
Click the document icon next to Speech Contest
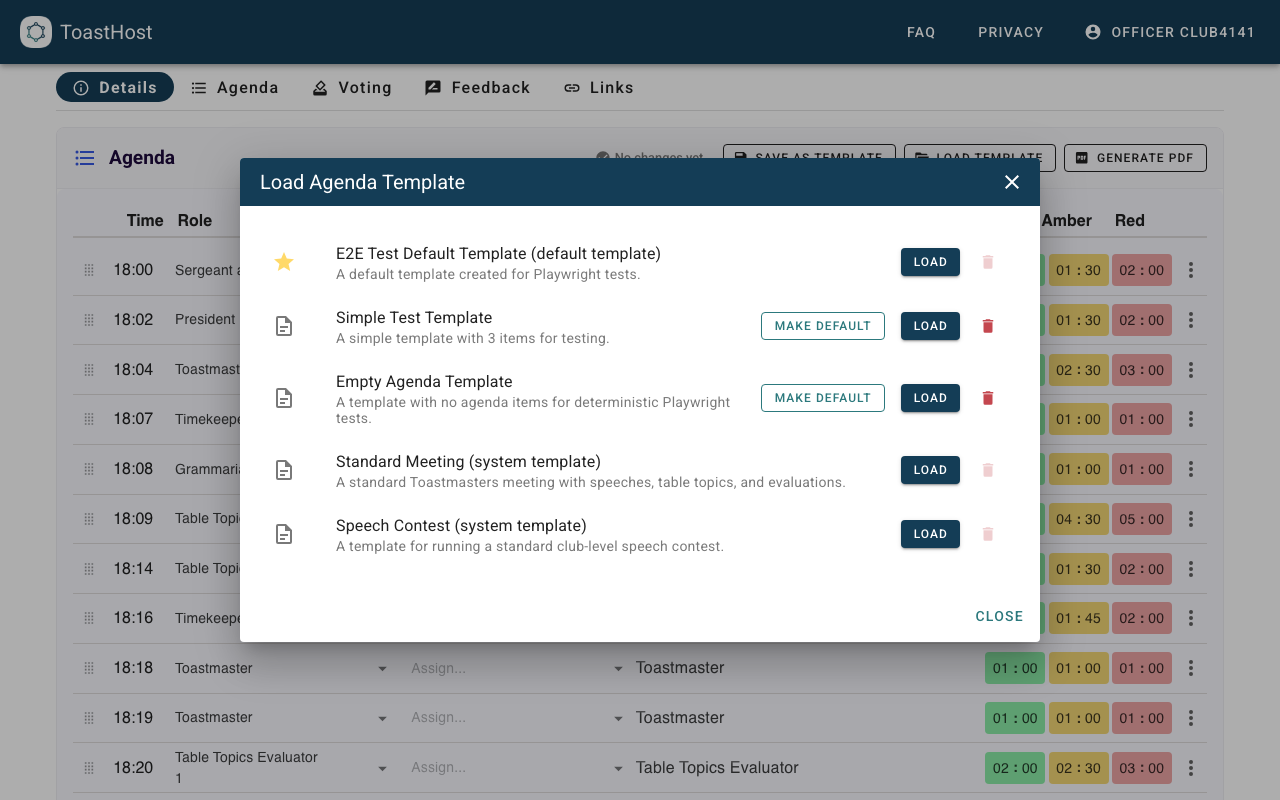[x=284, y=534]
